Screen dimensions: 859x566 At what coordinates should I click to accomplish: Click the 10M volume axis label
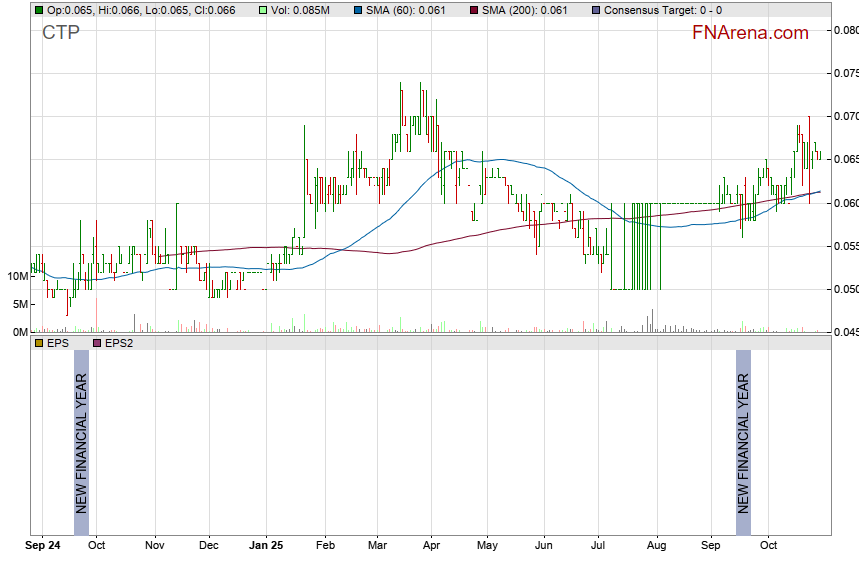(16, 276)
